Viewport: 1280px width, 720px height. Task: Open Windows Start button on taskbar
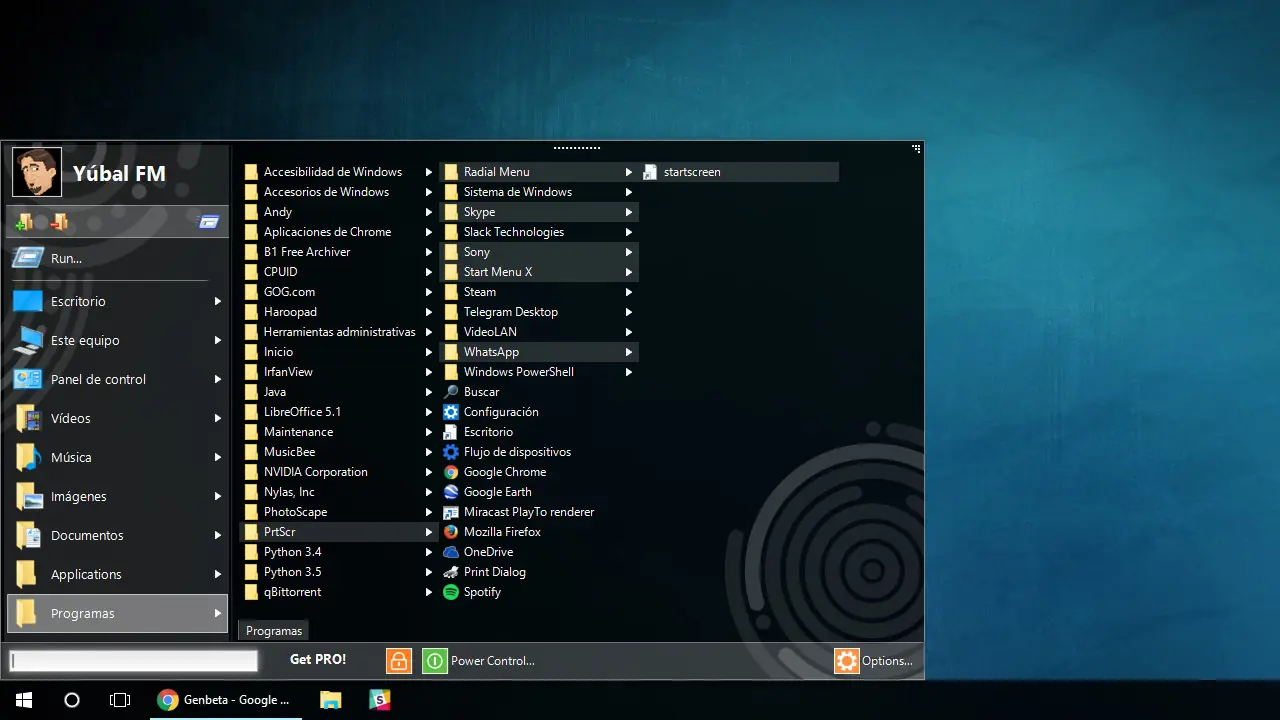(24, 700)
